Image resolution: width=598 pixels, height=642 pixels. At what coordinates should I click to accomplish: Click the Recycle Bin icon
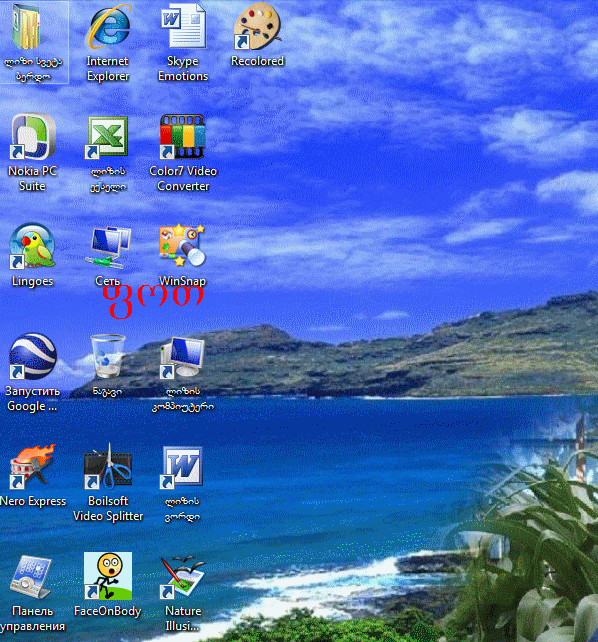(x=108, y=356)
